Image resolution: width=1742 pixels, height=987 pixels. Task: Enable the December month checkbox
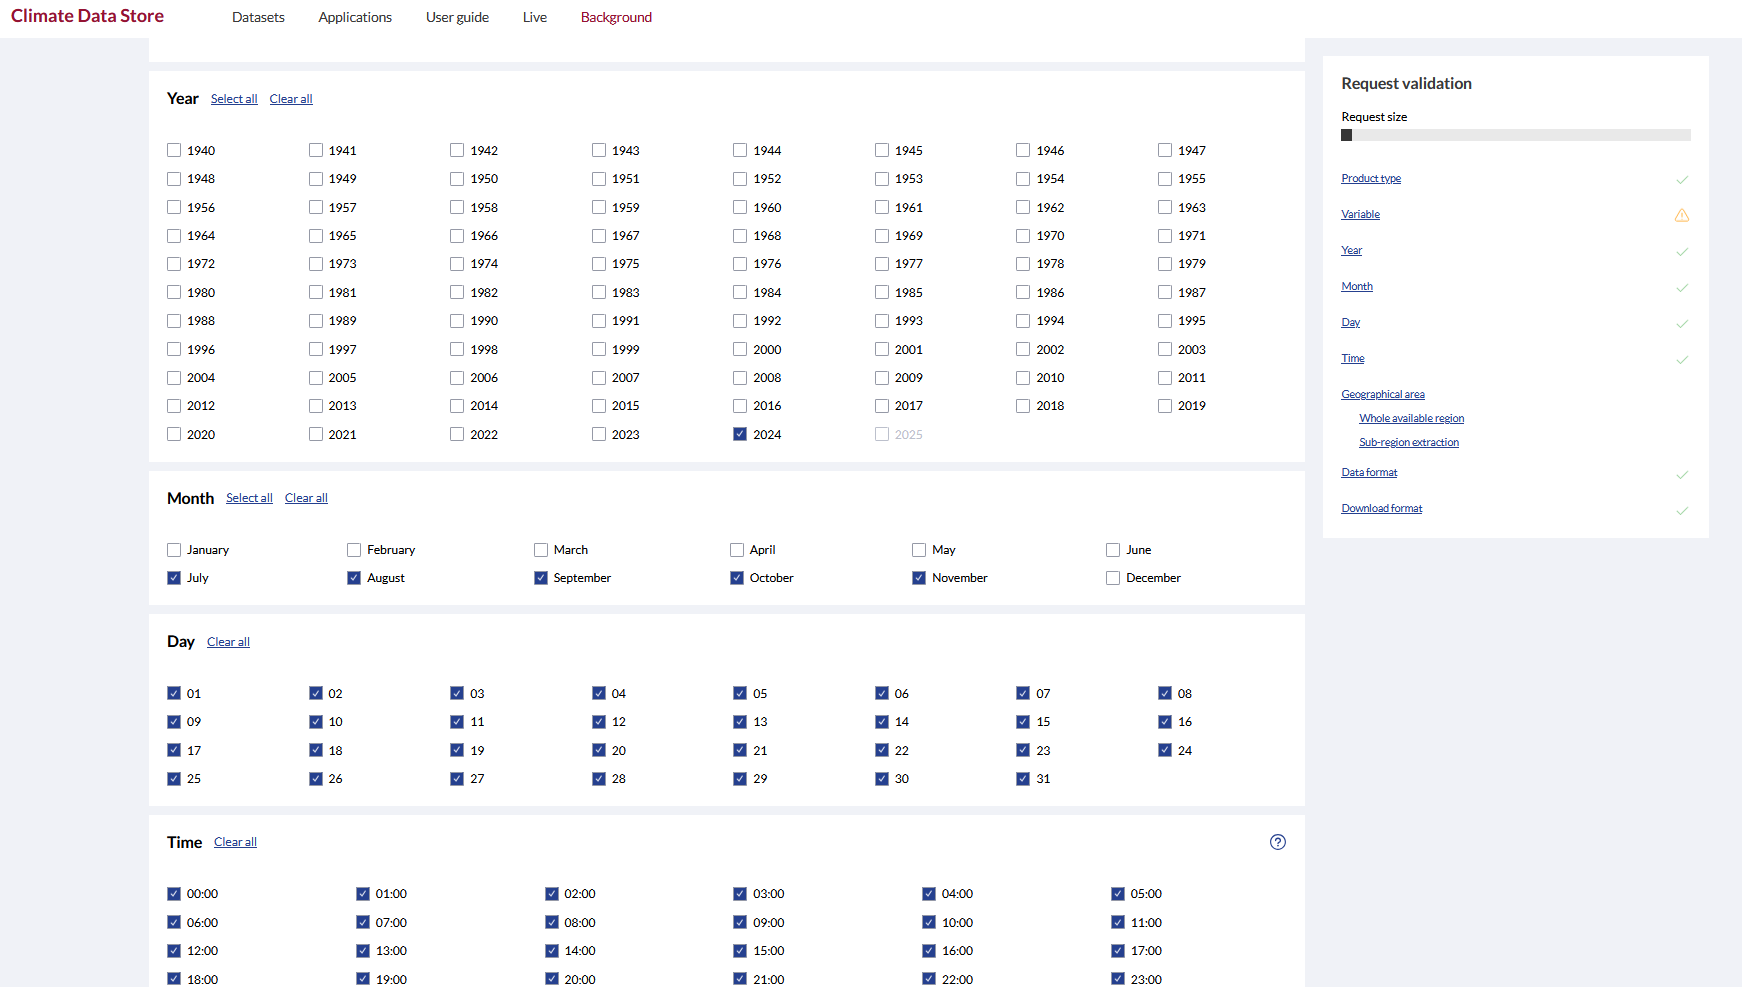(1113, 578)
